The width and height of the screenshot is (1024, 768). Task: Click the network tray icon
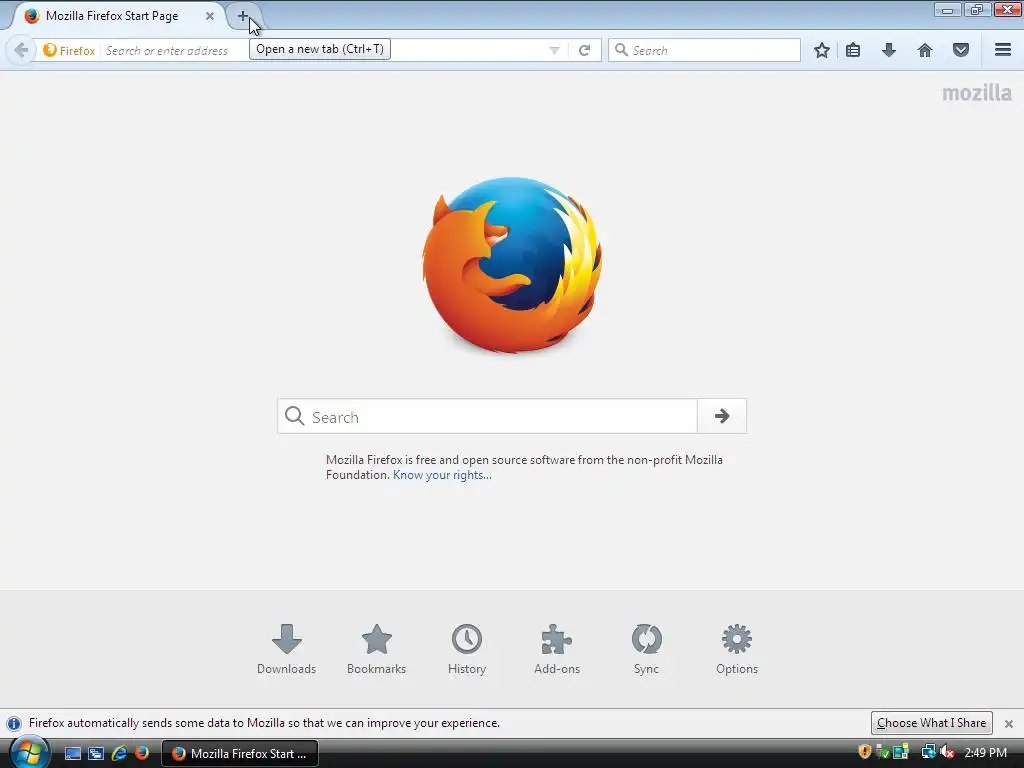pyautogui.click(x=929, y=752)
